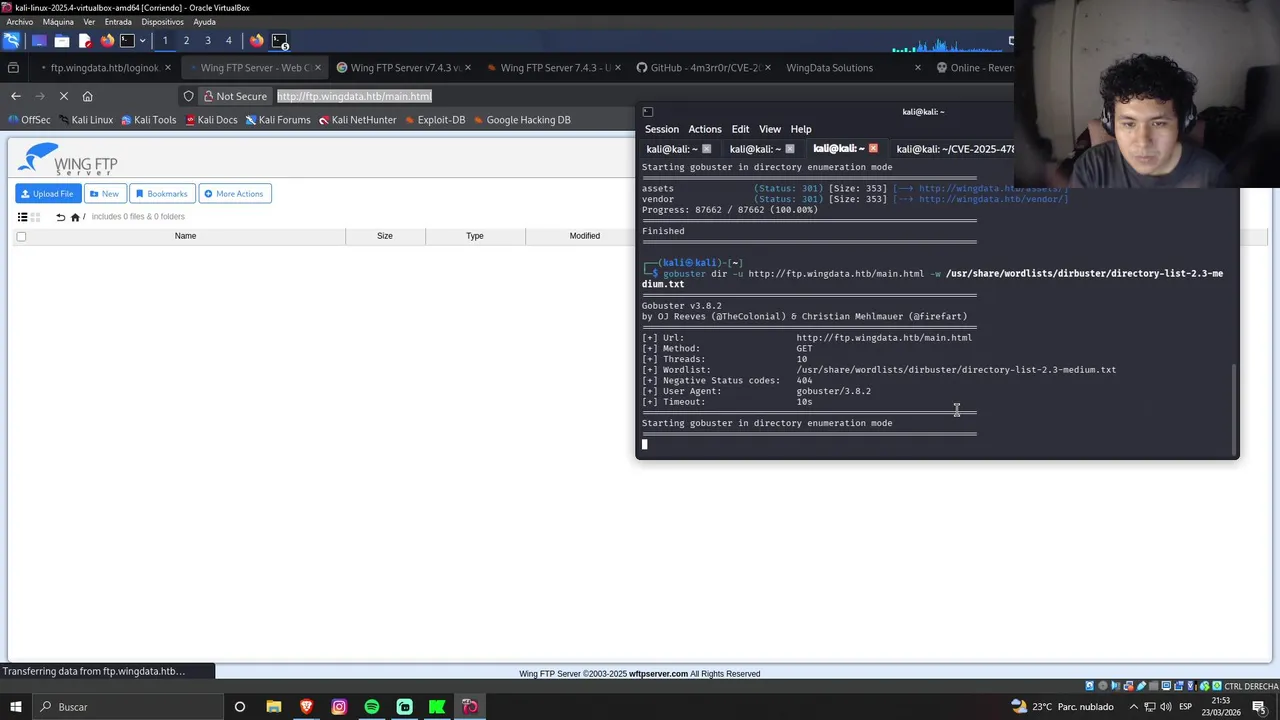
Task: Close the ftp.wingdata.htb/loginok tab
Action: (168, 68)
